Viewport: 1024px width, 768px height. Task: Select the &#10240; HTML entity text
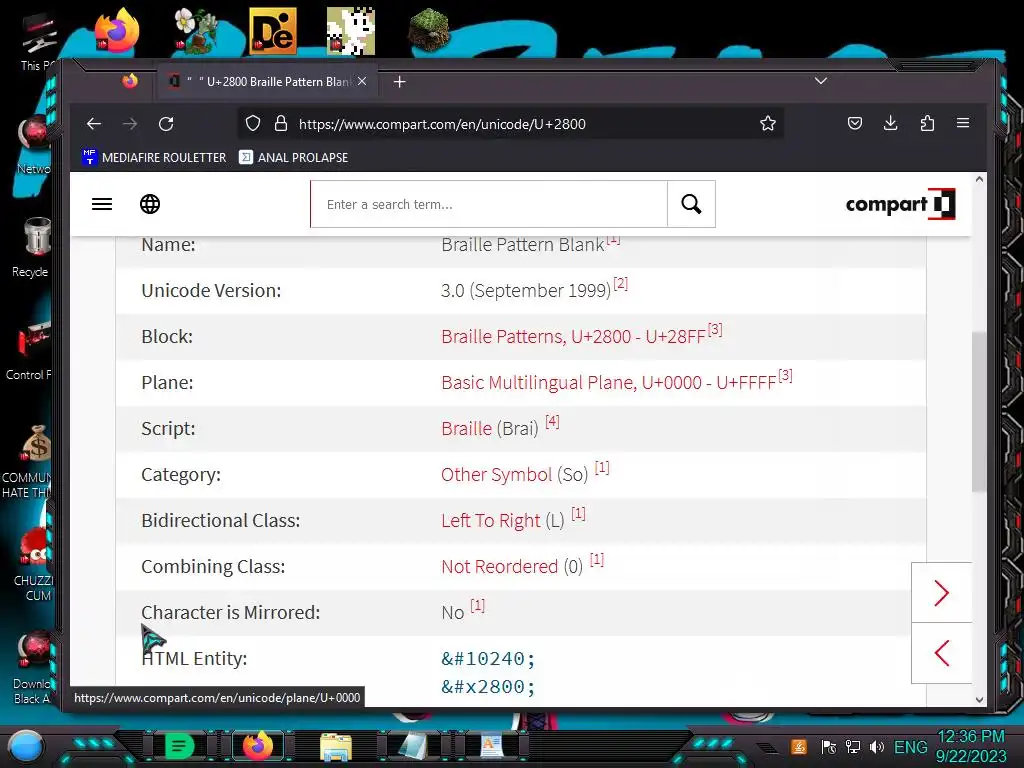(488, 658)
